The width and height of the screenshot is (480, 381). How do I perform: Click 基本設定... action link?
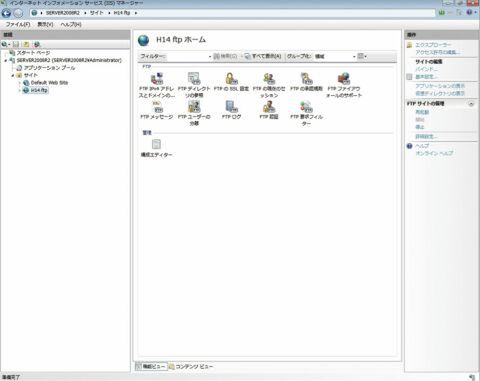pos(426,77)
